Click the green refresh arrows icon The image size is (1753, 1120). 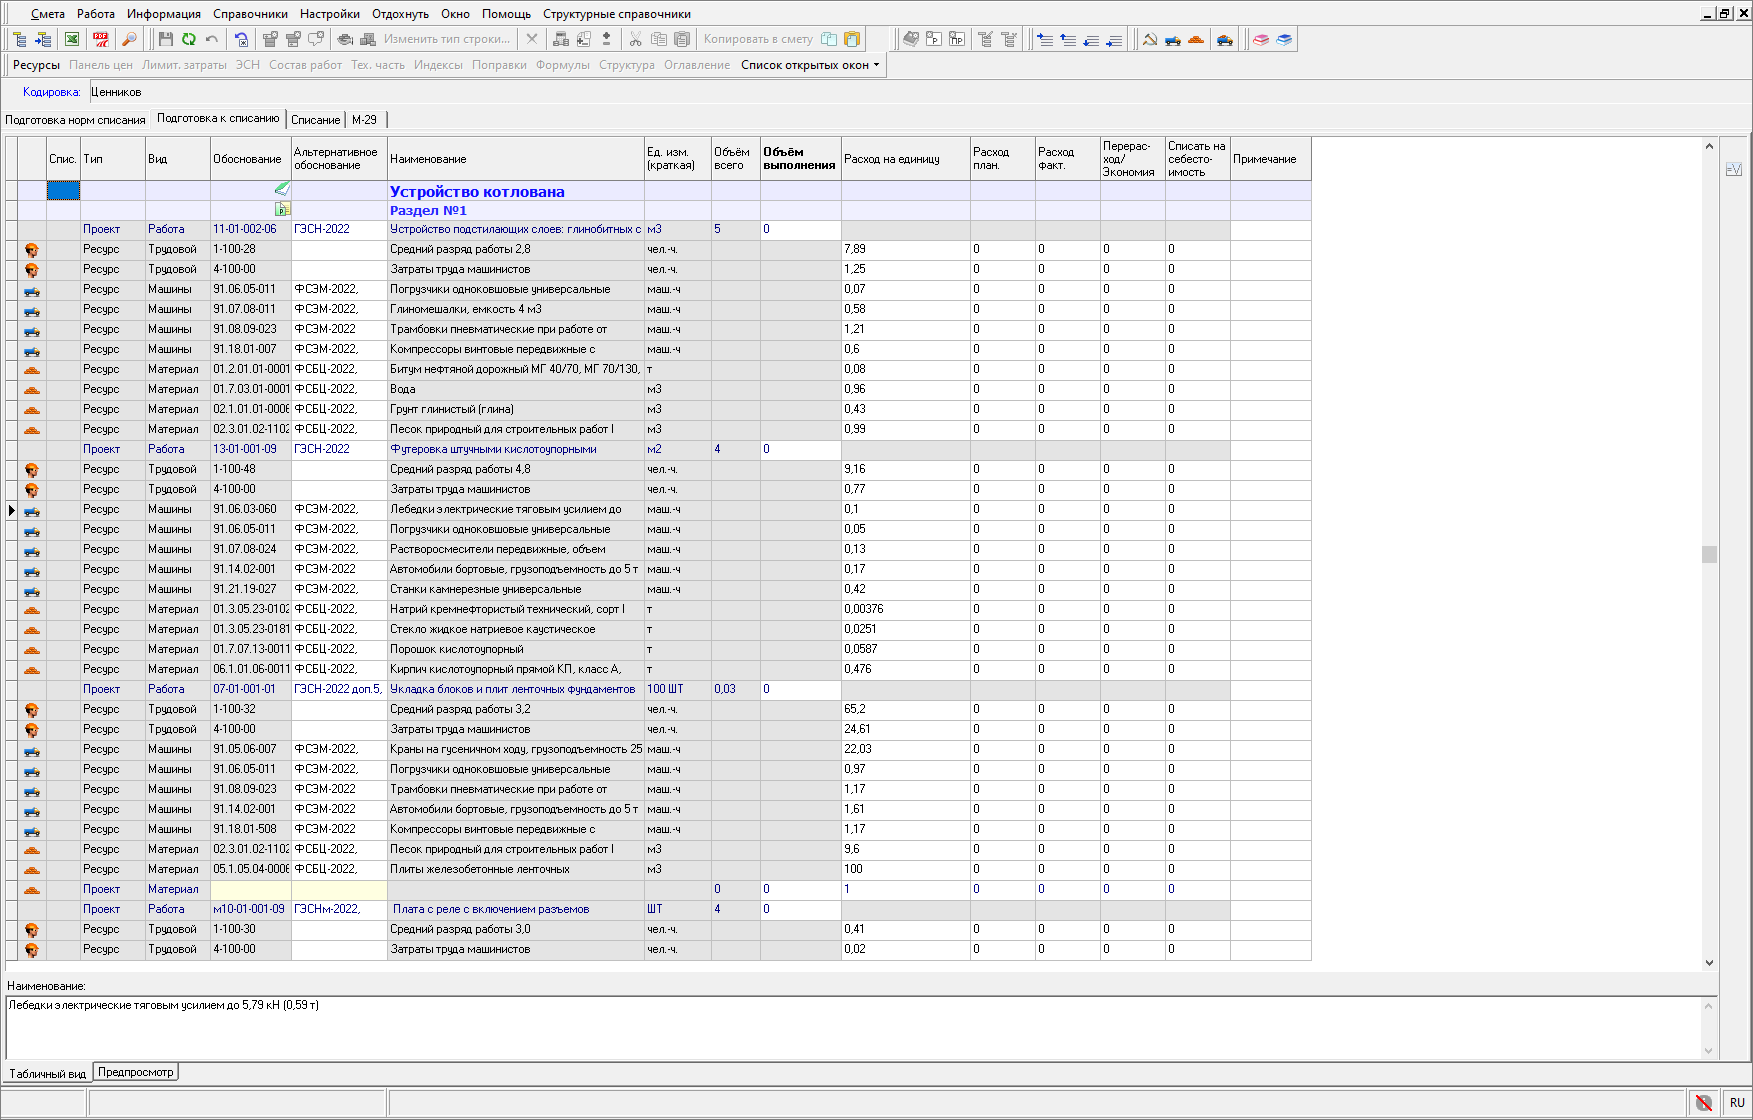[188, 39]
